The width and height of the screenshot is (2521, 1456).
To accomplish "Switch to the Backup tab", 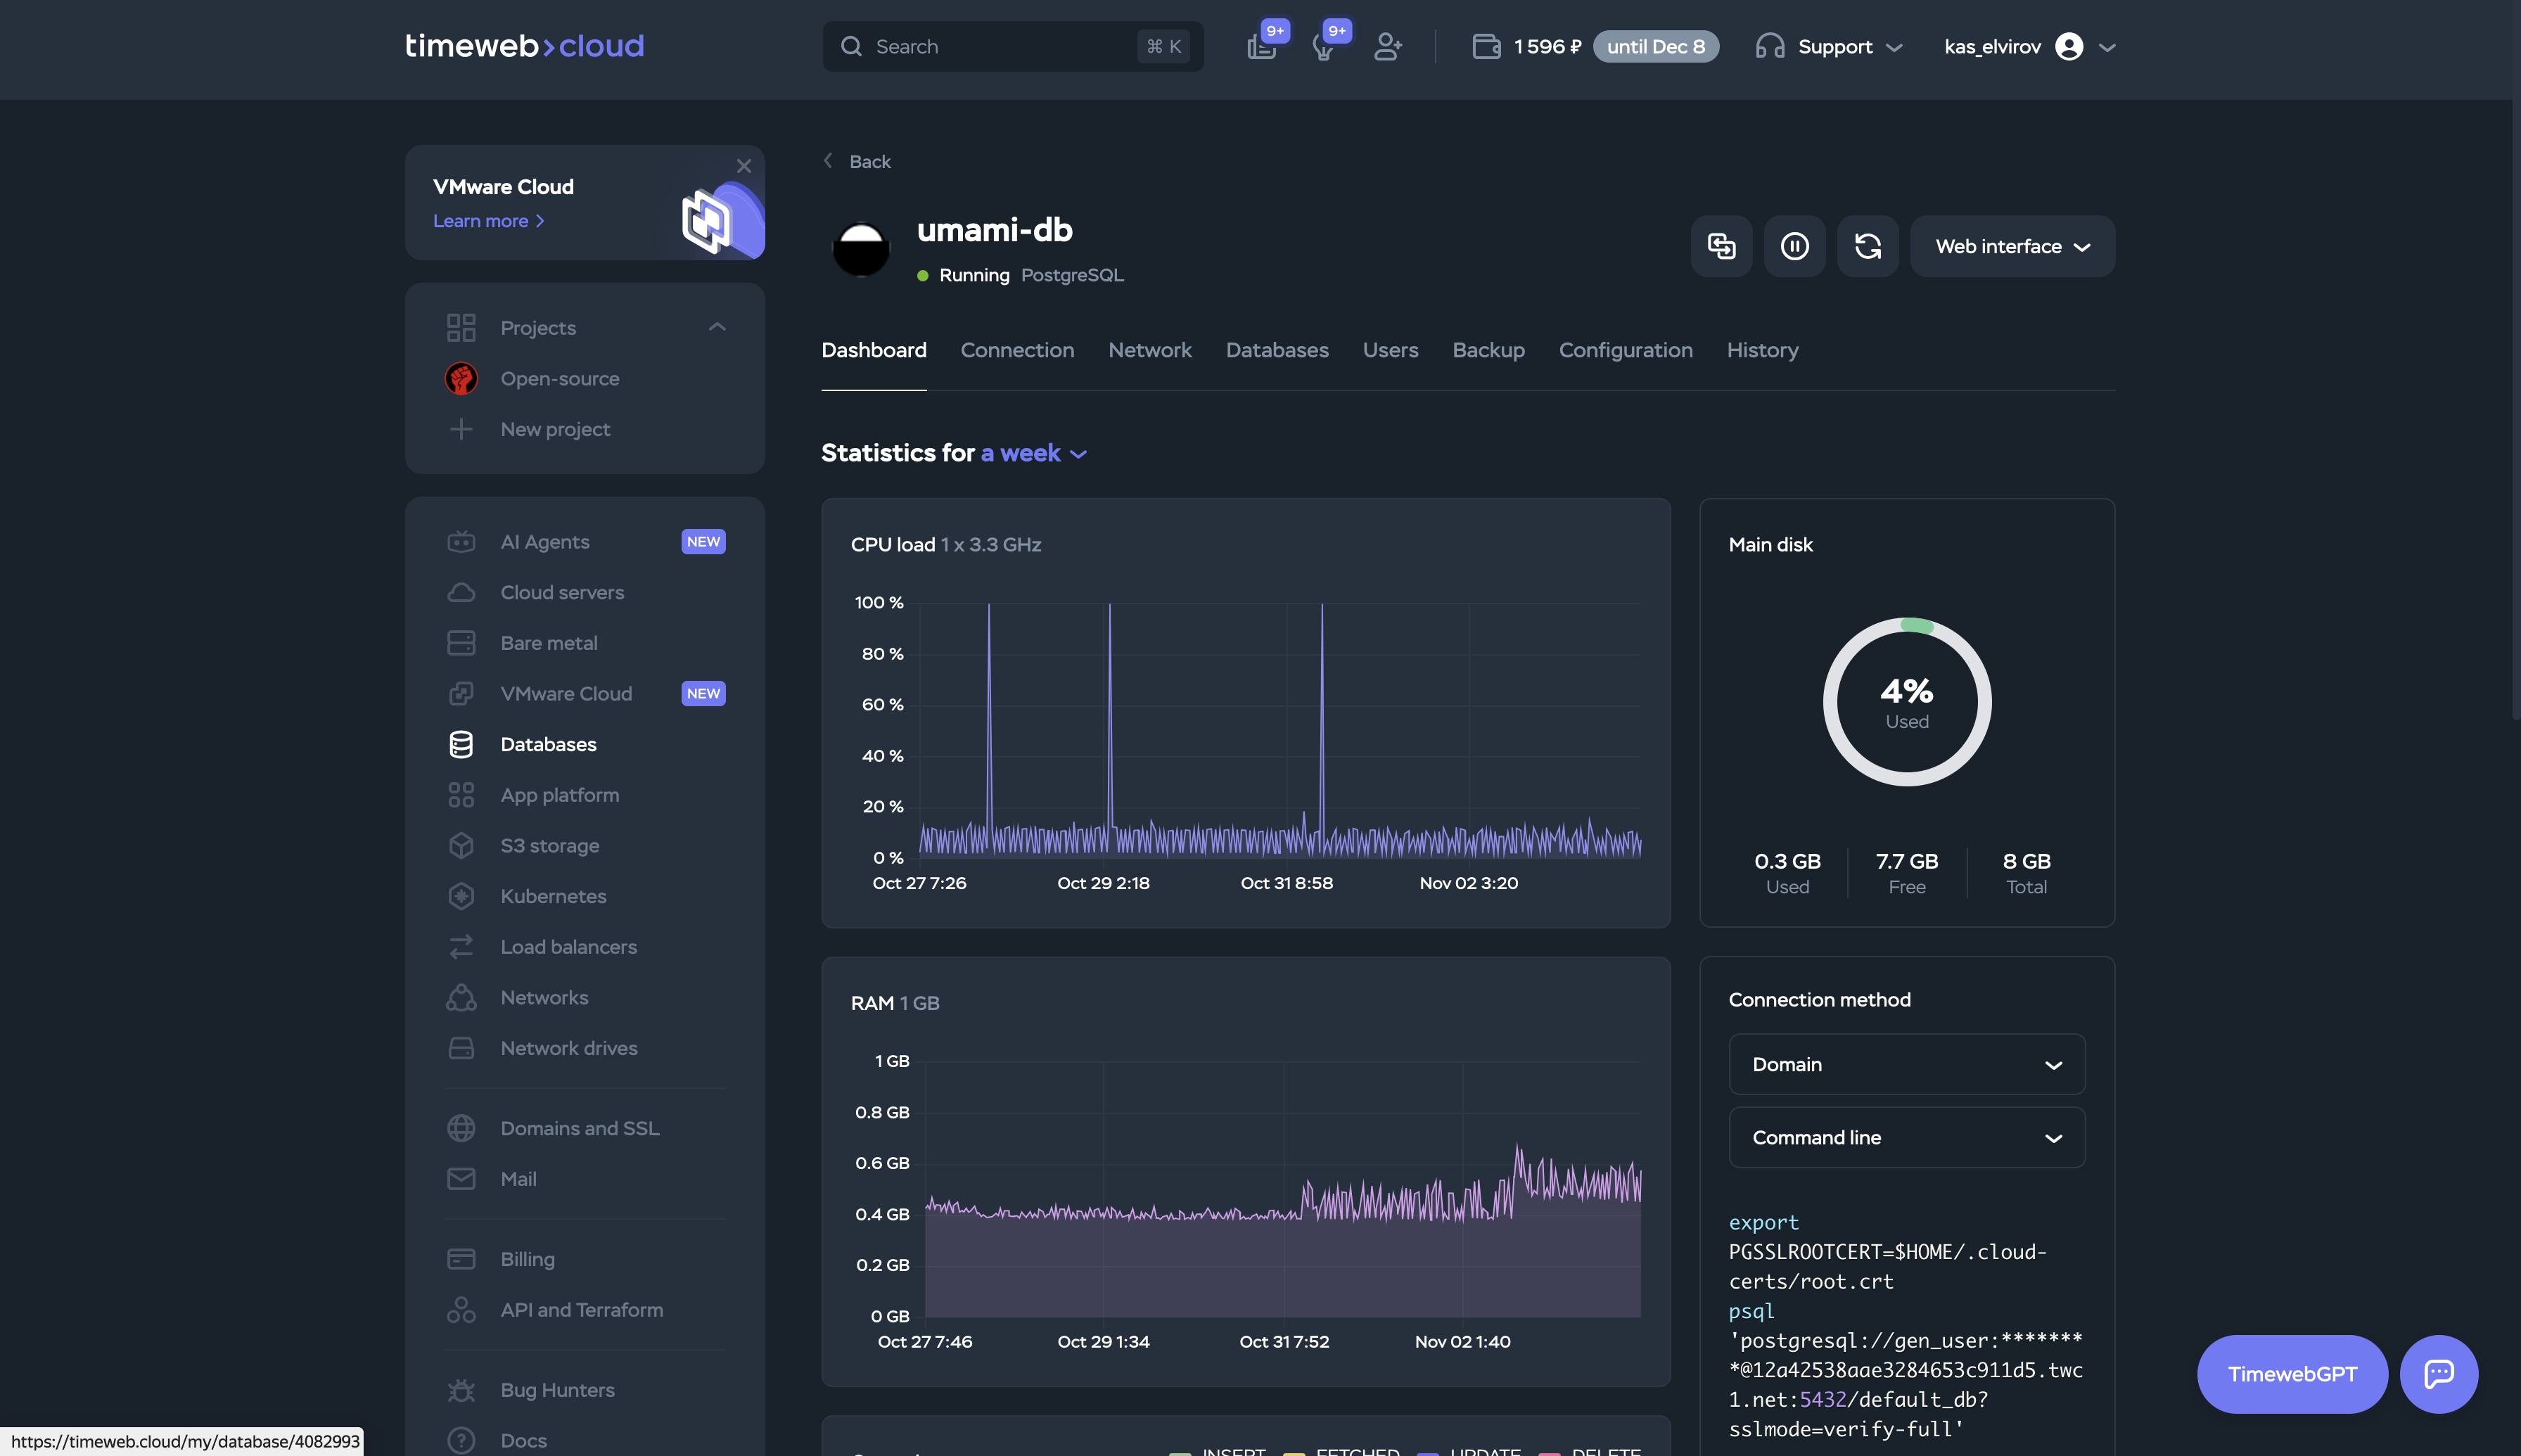I will 1488,350.
